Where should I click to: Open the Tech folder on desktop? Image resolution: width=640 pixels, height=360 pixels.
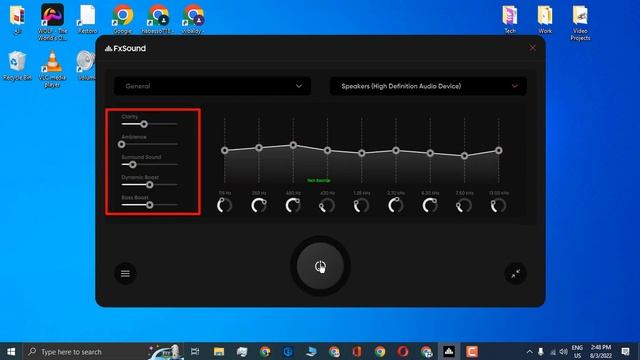pos(510,19)
